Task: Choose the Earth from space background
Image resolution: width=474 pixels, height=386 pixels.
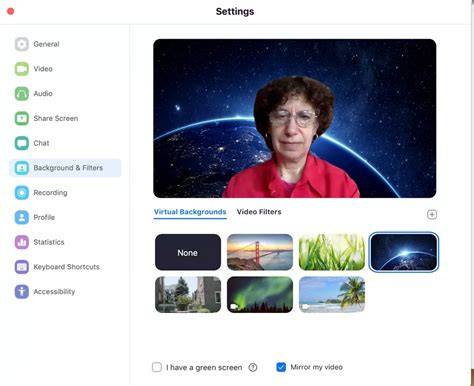Action: tap(404, 252)
